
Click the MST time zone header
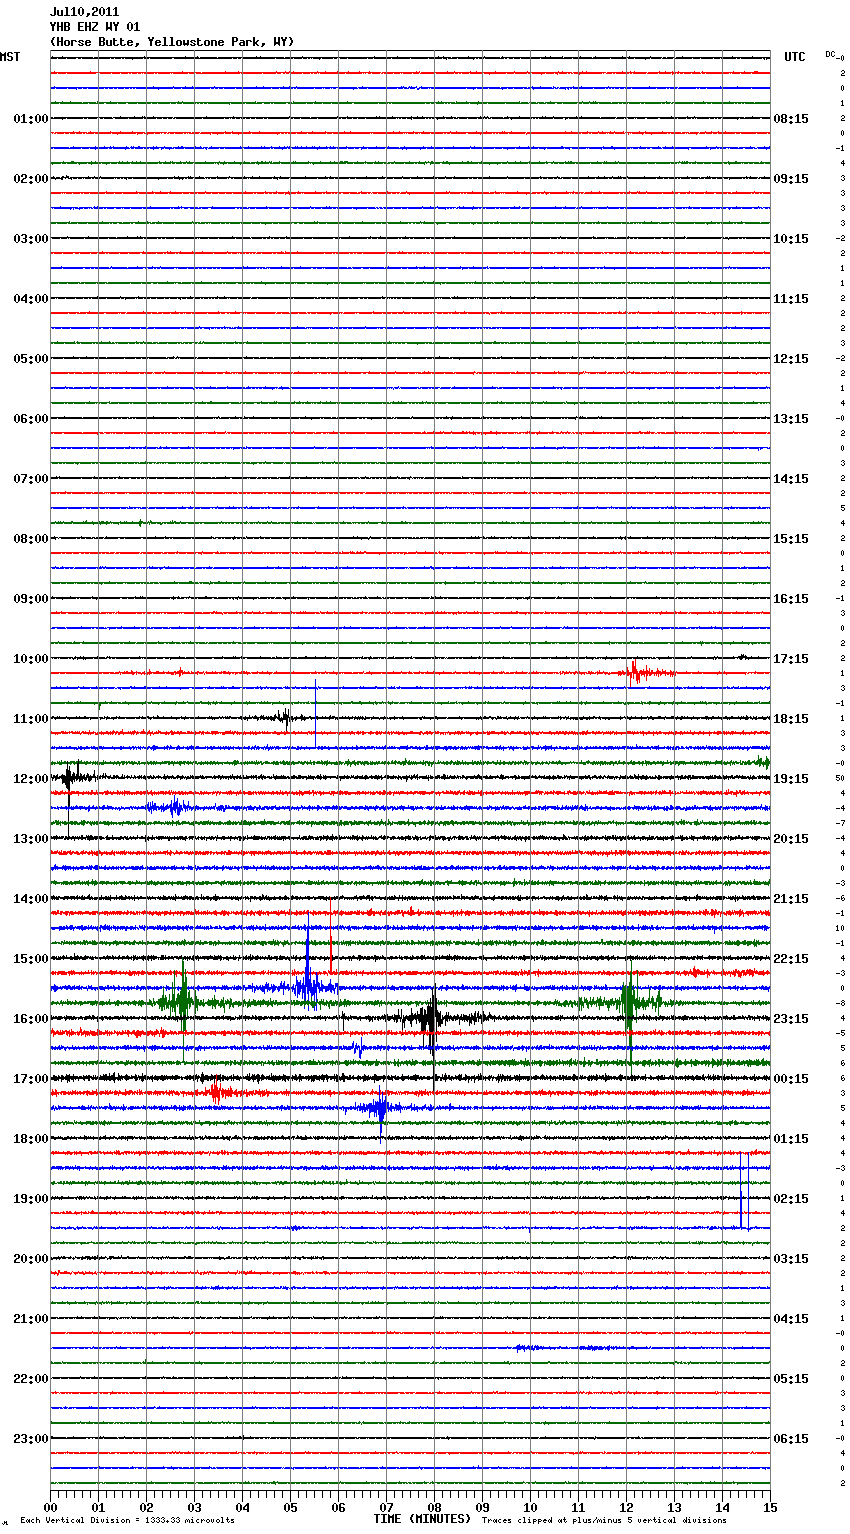[x=10, y=57]
